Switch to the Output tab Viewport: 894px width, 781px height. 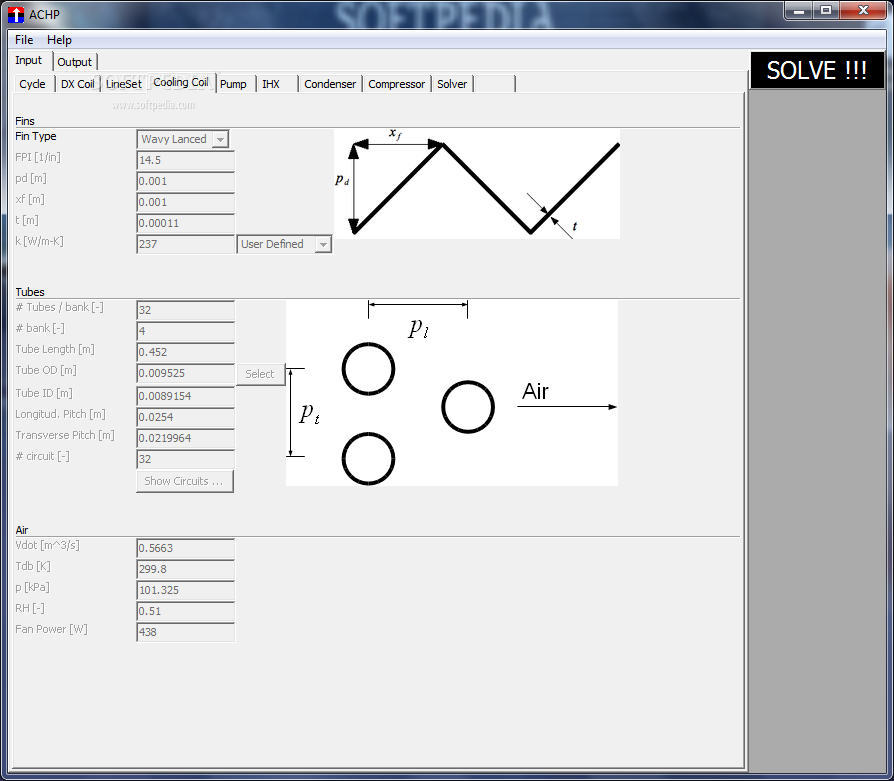click(75, 62)
